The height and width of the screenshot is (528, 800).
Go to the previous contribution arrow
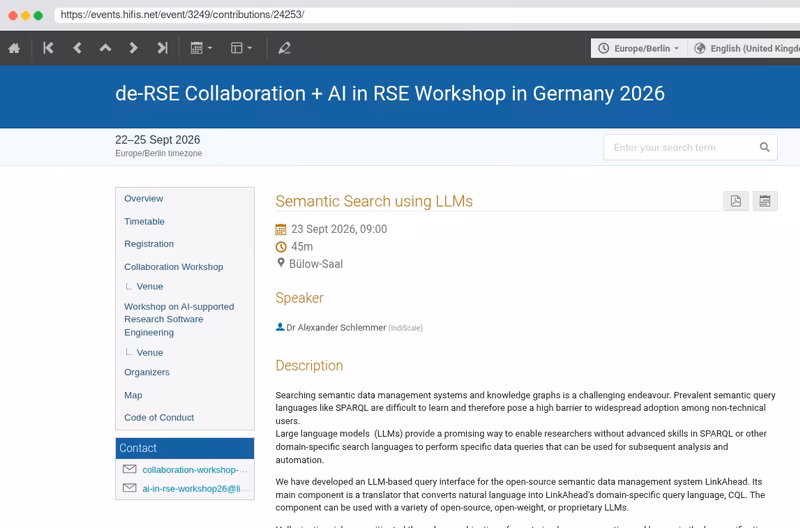pos(77,48)
